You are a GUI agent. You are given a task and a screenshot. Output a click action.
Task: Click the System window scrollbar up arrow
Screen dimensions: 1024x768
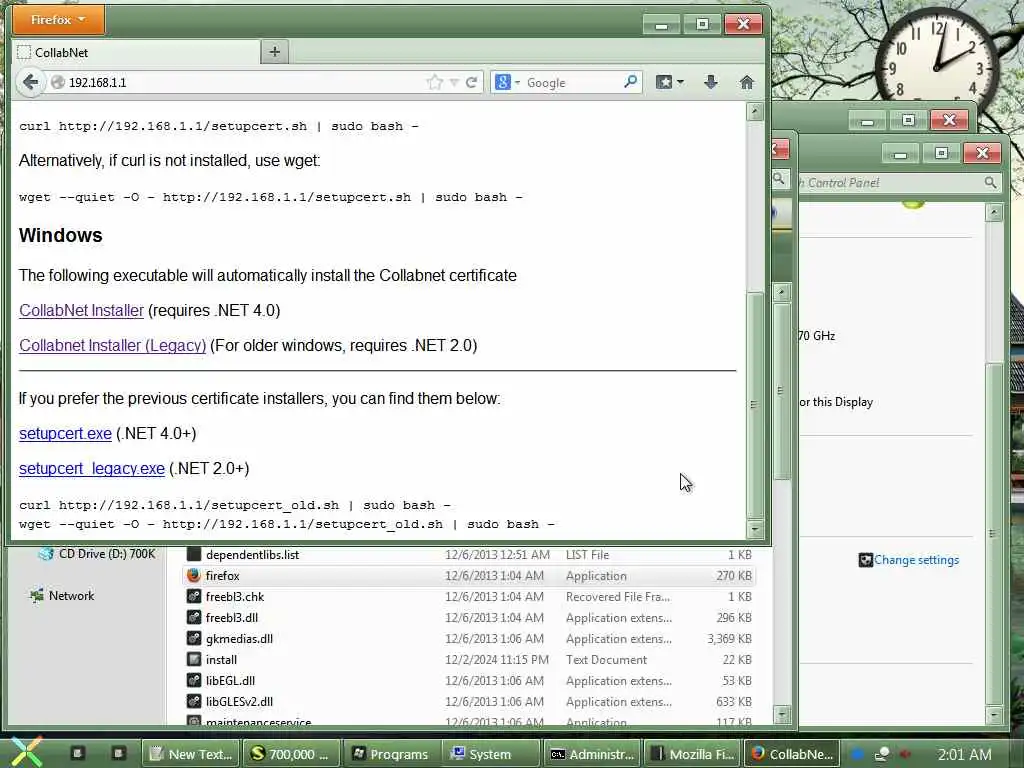click(x=993, y=212)
